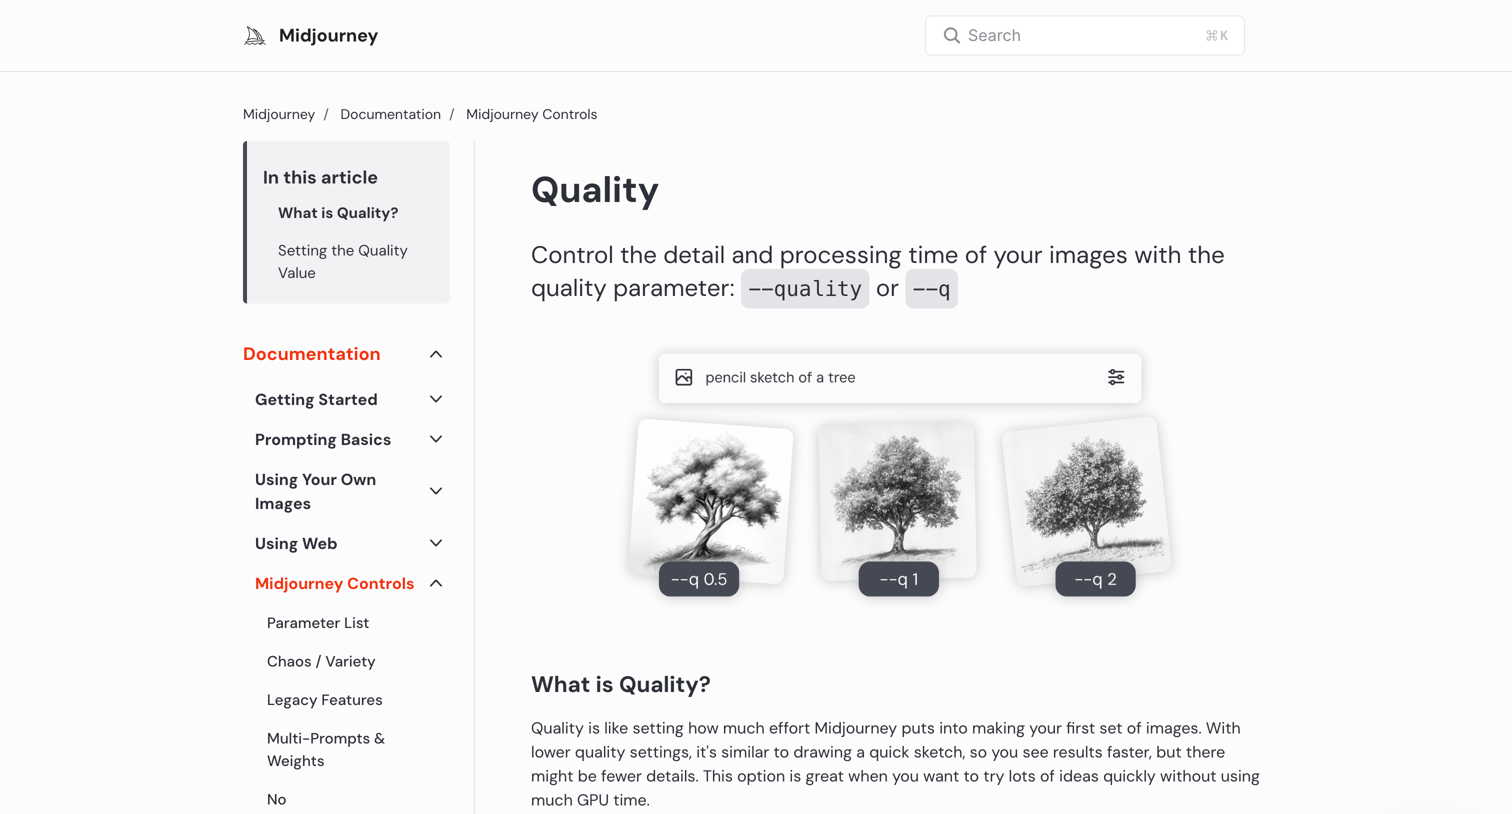Click the '--q 1' label badge
The height and width of the screenshot is (814, 1512).
[899, 579]
